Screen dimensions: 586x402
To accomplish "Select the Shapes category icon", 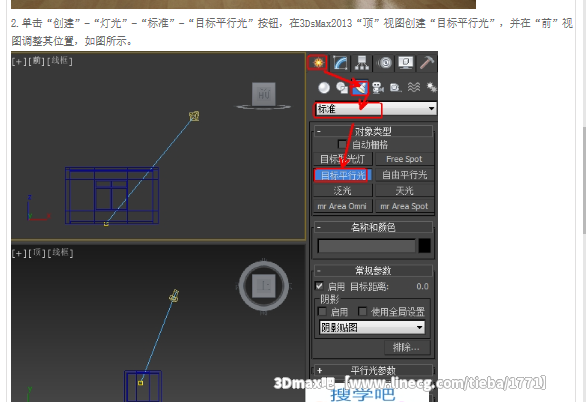I will point(342,88).
